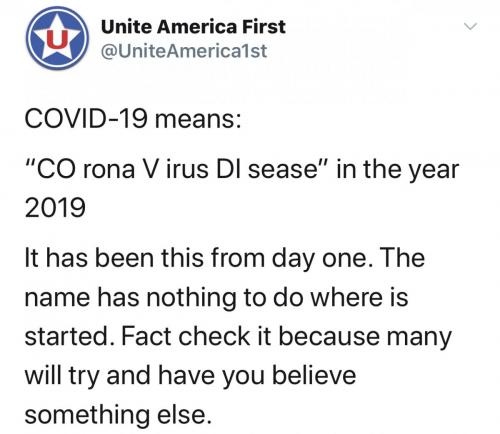
Task: Open the Unite America First profile avatar
Action: 57,38
